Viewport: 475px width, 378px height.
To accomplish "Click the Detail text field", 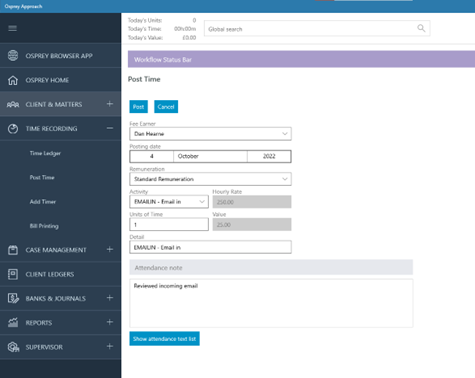I will [210, 247].
